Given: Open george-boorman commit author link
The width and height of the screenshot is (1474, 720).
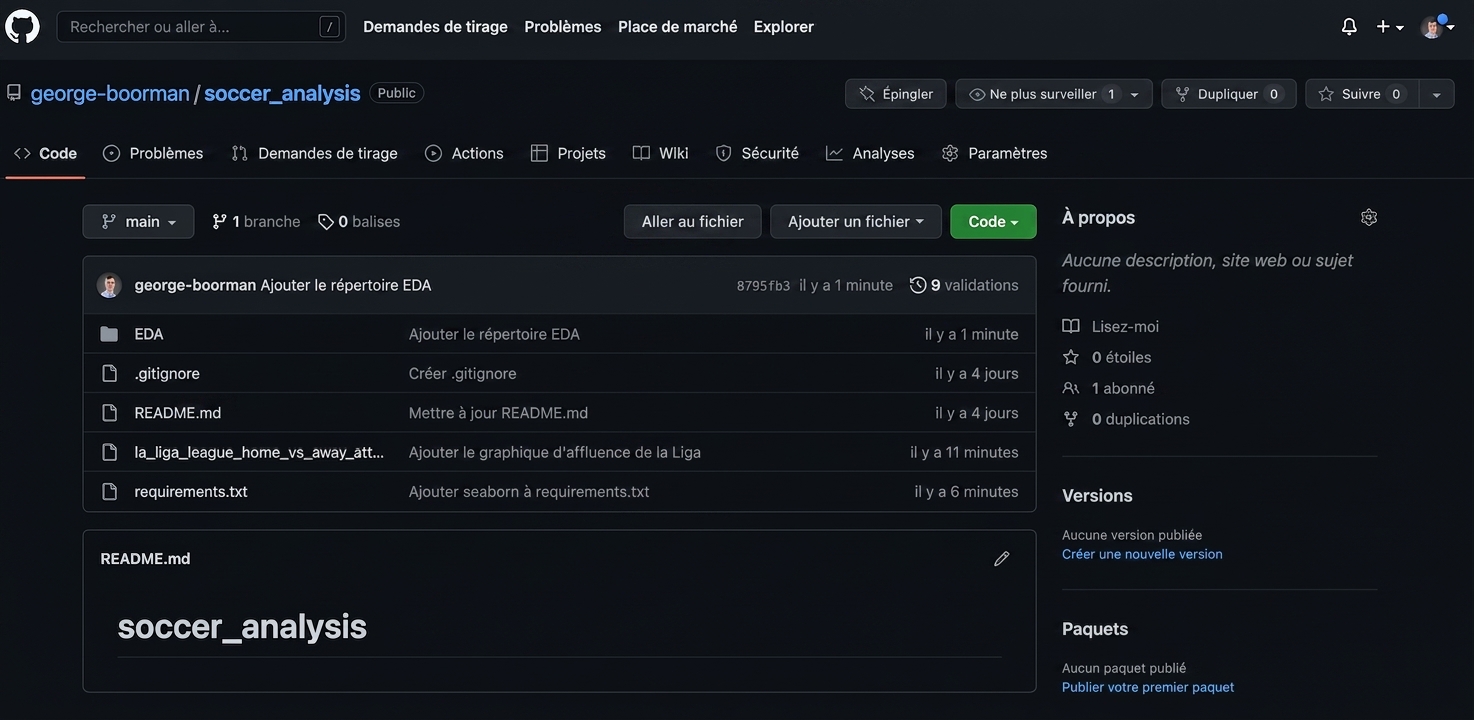Looking at the screenshot, I should click(x=195, y=285).
